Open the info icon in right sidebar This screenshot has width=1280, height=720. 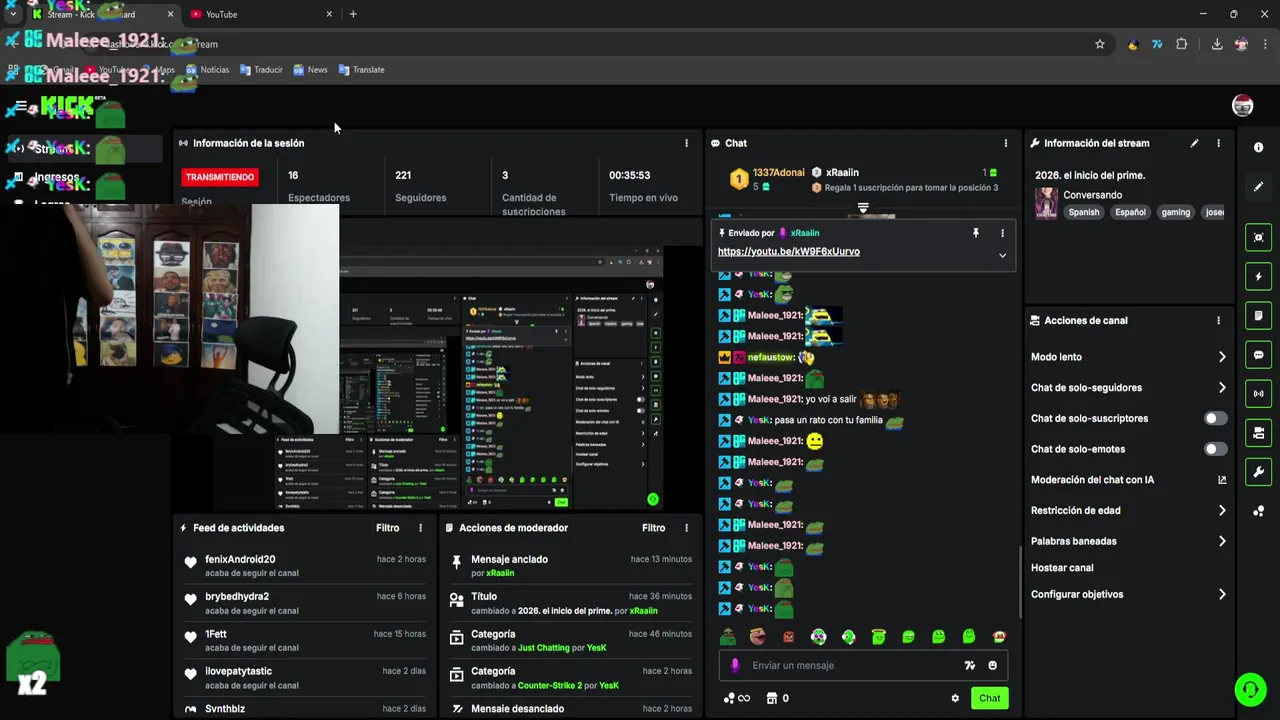[x=1258, y=147]
